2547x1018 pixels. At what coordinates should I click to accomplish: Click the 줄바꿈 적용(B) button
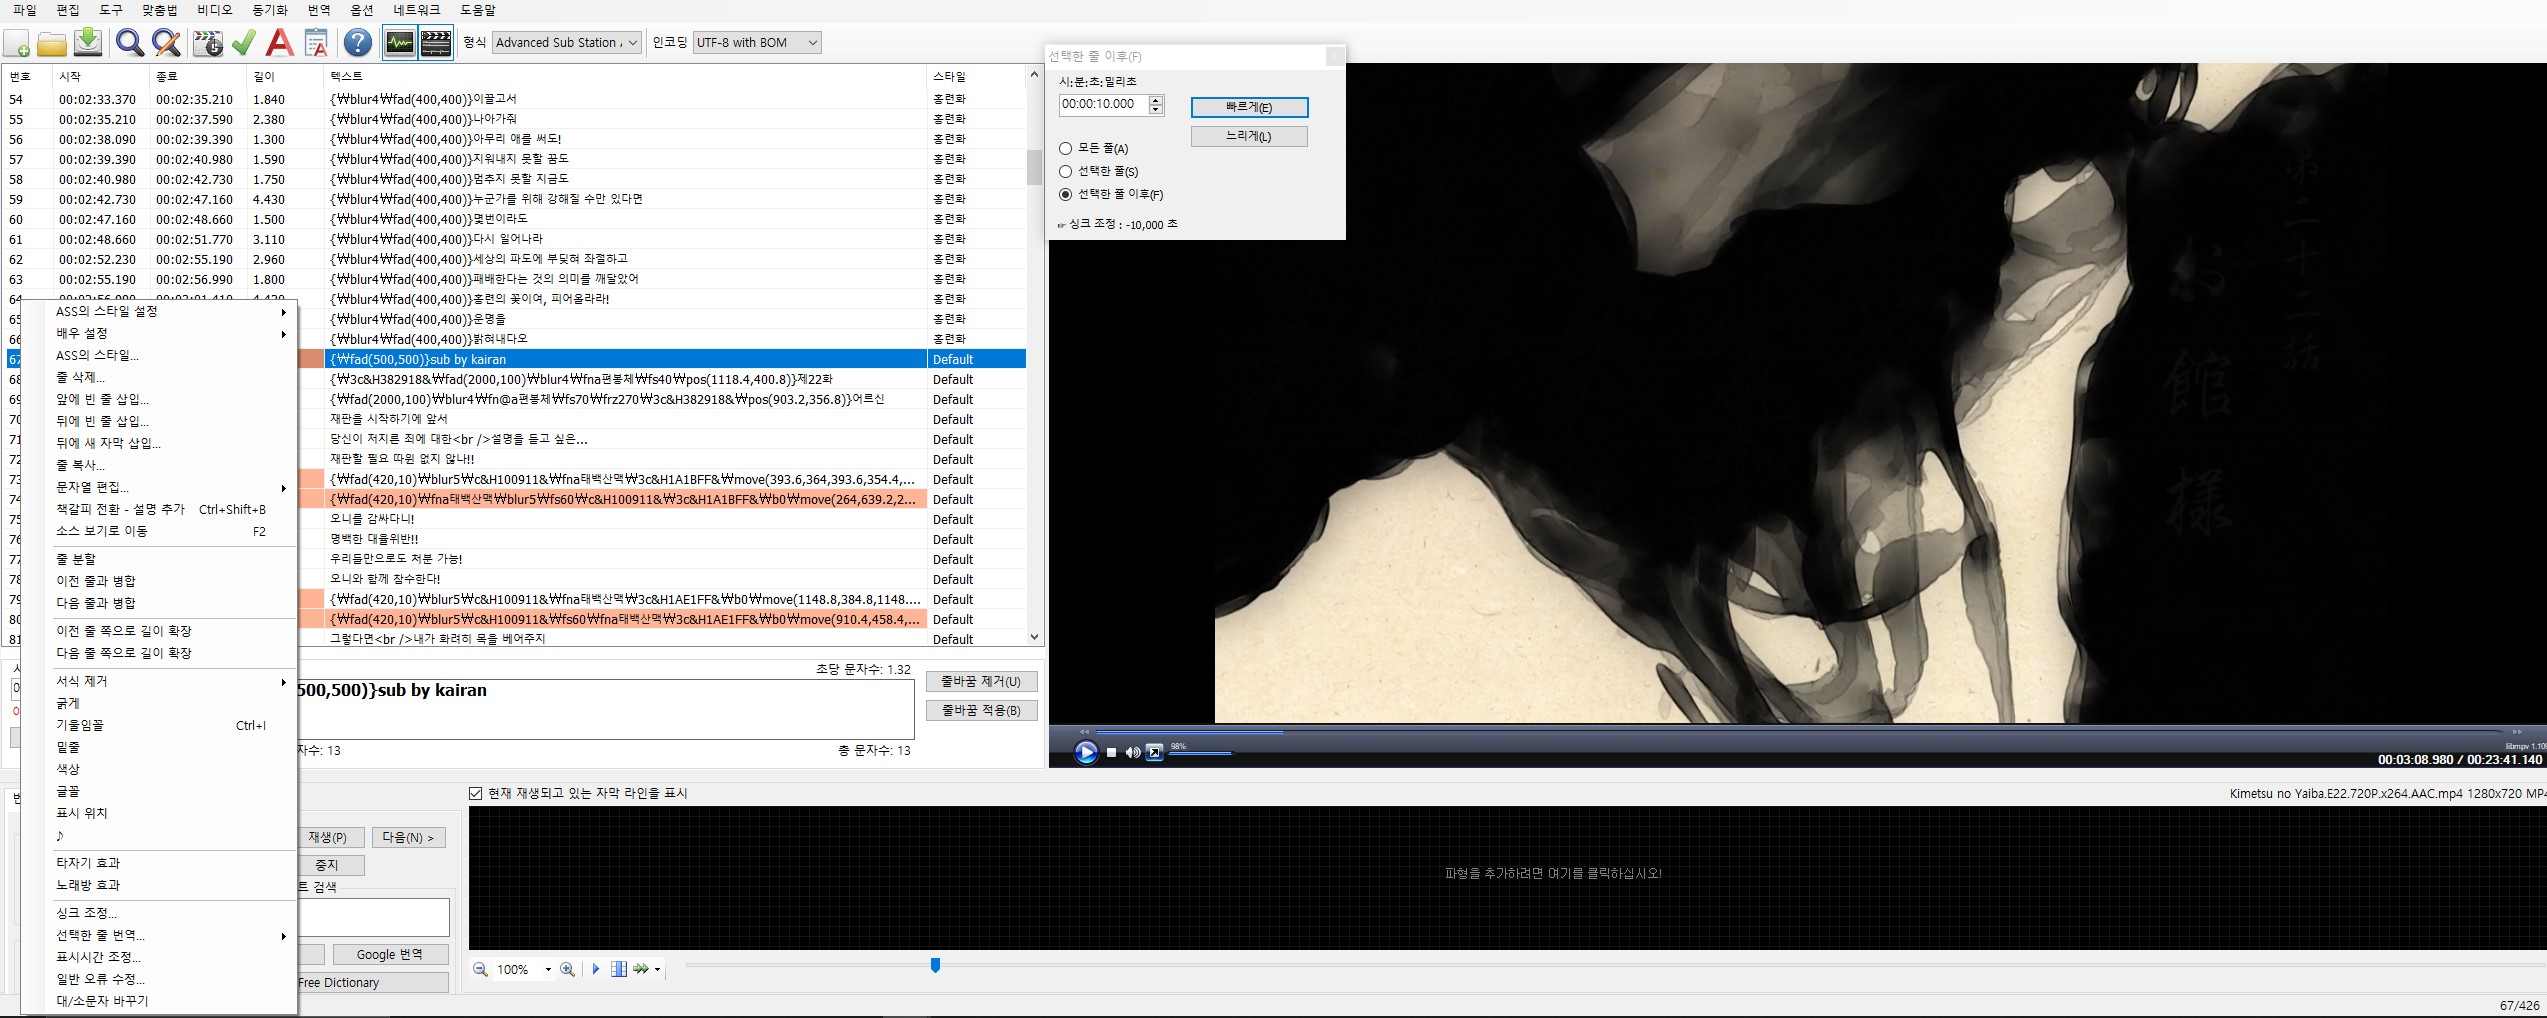[x=981, y=710]
